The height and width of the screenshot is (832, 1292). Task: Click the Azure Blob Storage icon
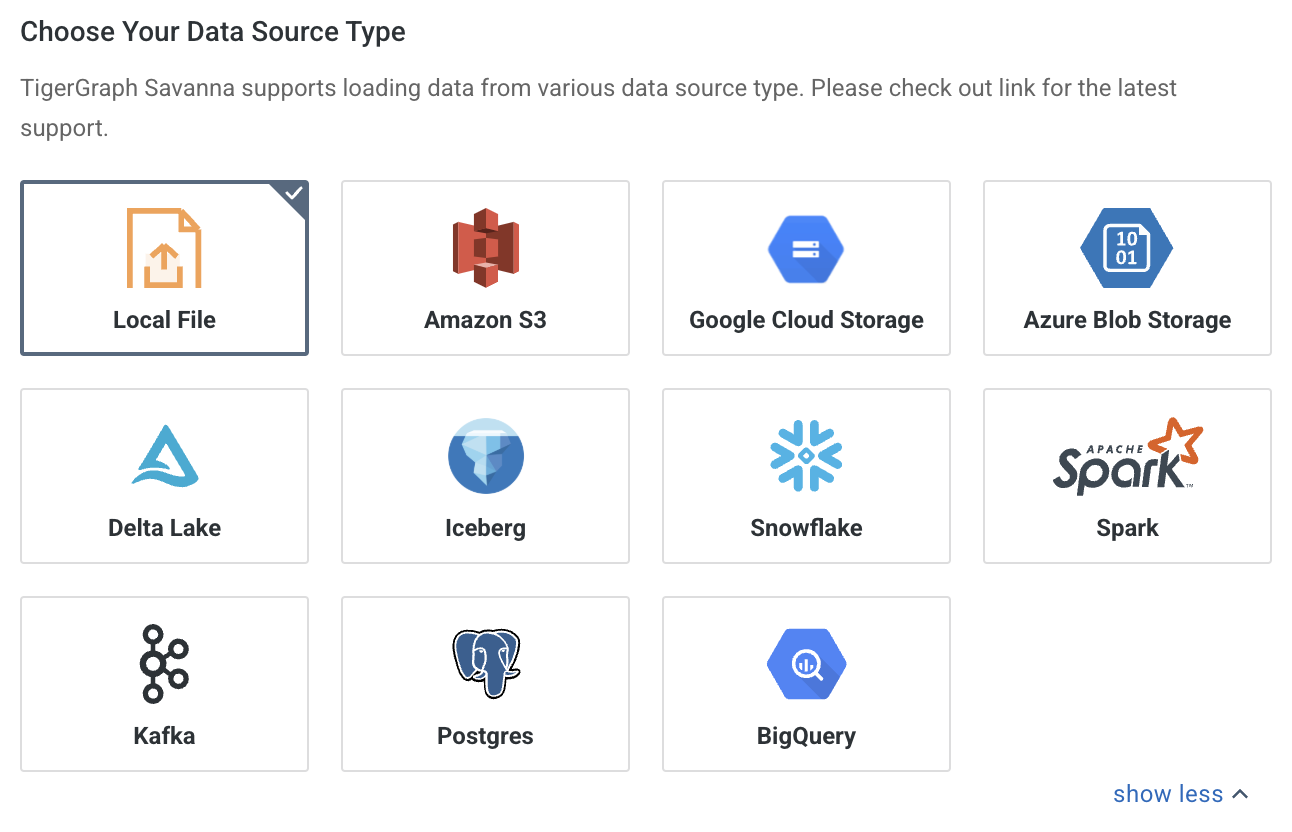click(x=1126, y=248)
